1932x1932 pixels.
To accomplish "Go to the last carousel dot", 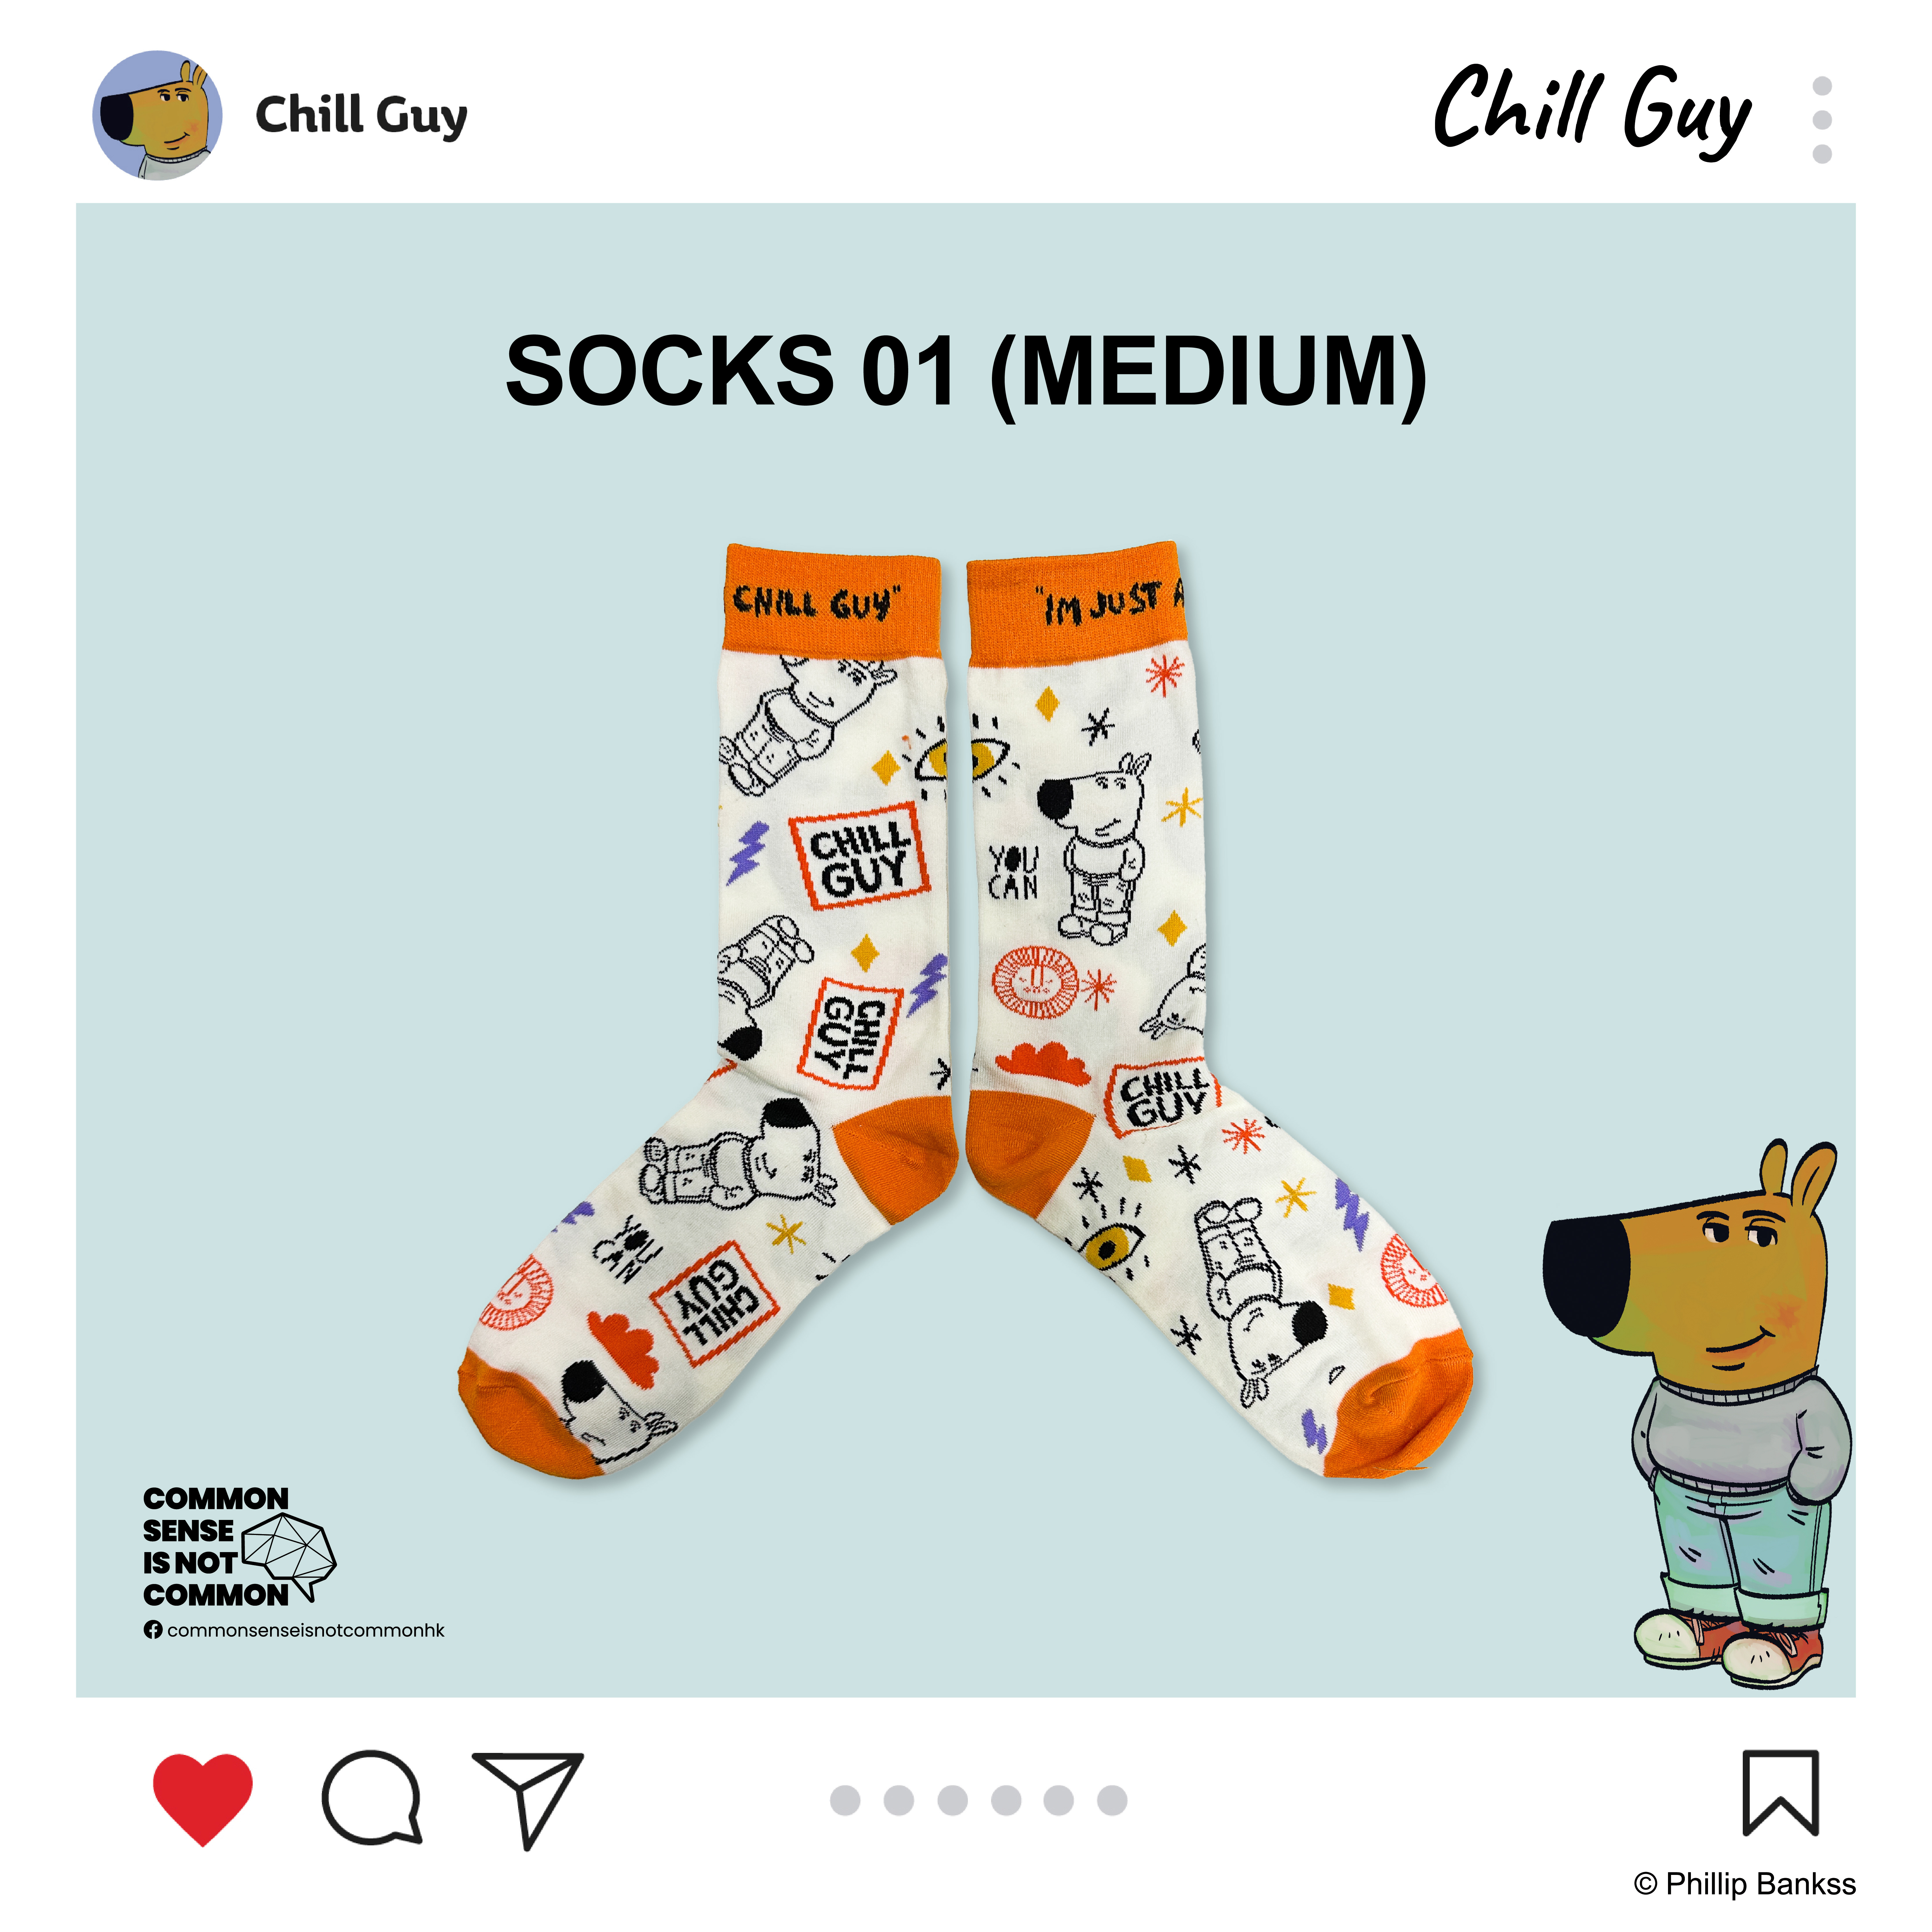I will click(x=1112, y=1800).
